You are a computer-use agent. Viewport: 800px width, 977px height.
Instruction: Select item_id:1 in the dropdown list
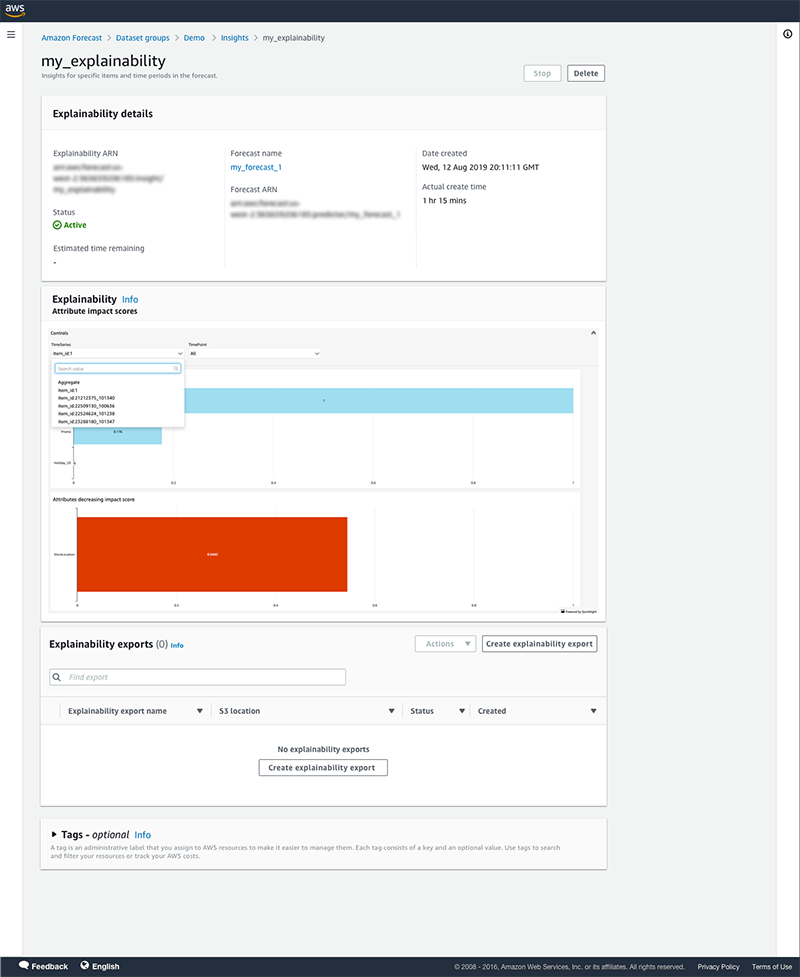[68, 390]
